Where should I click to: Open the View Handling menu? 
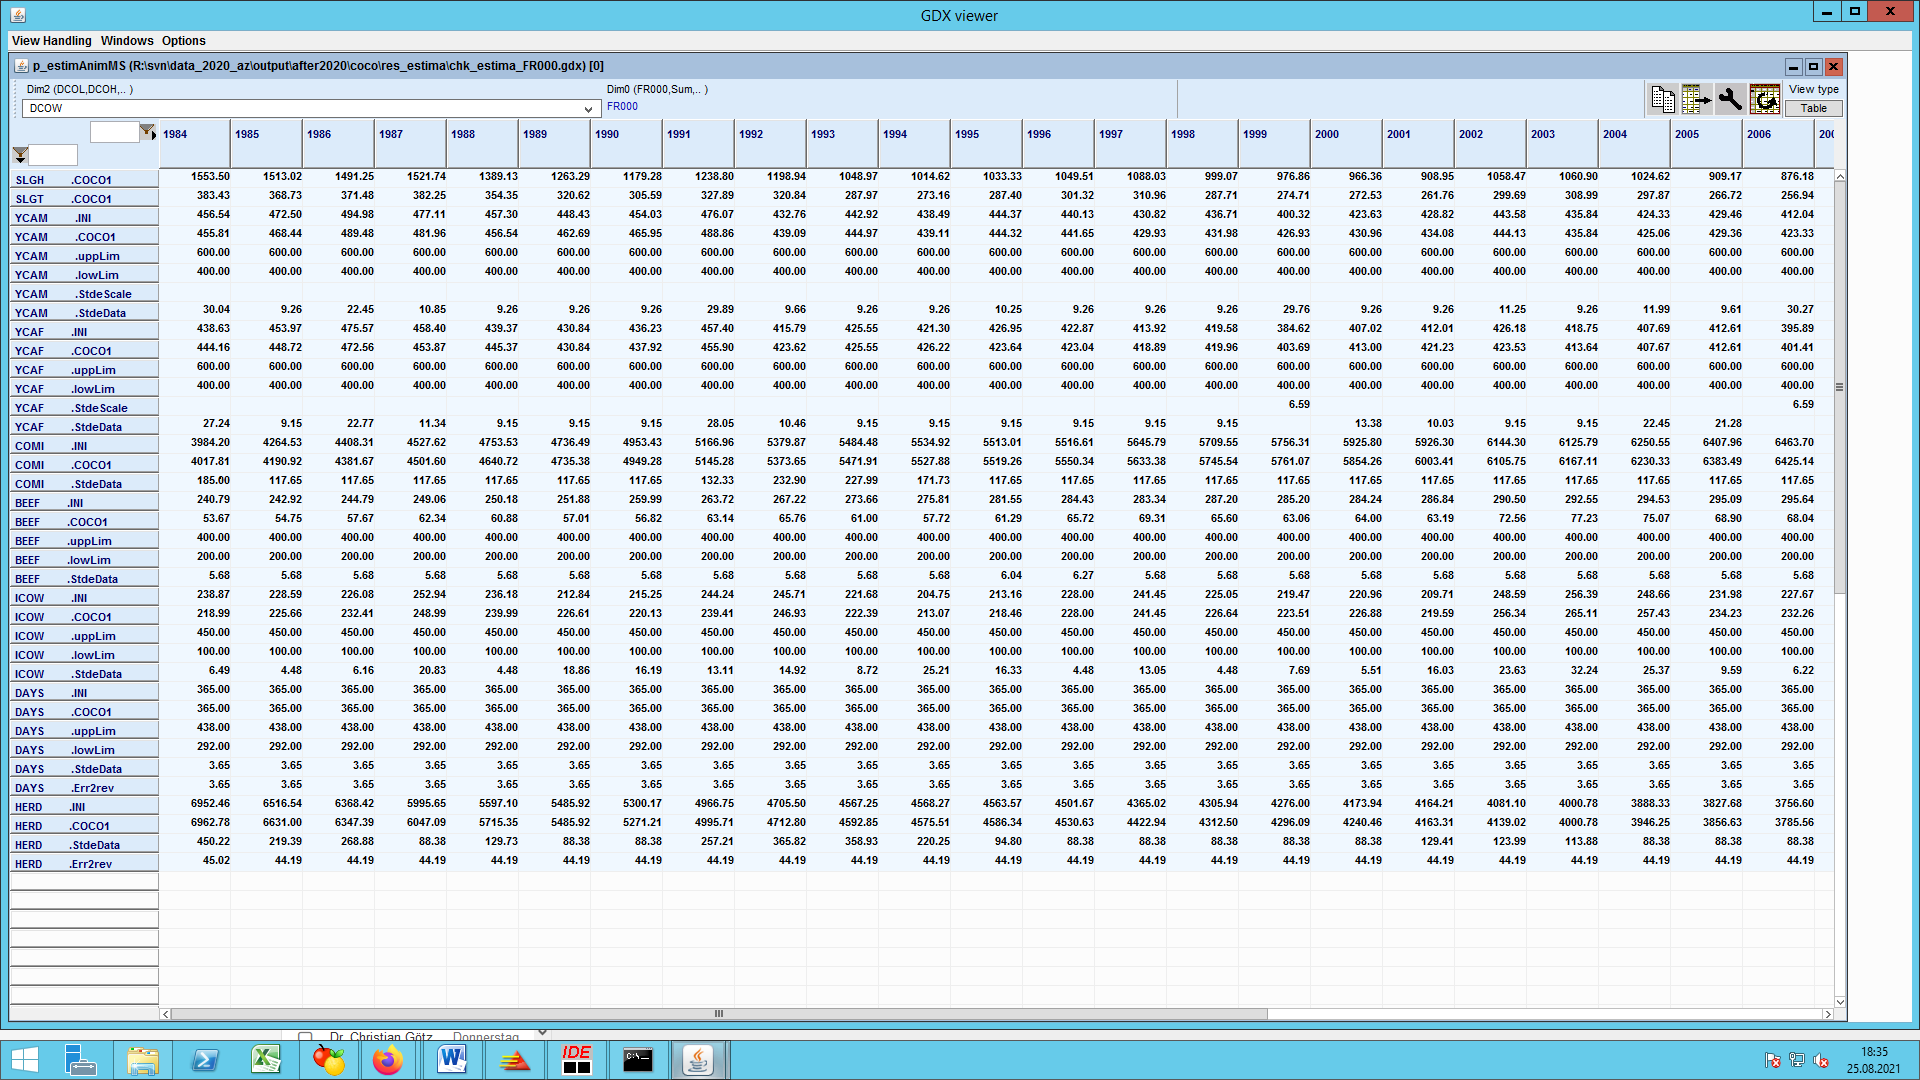[52, 41]
